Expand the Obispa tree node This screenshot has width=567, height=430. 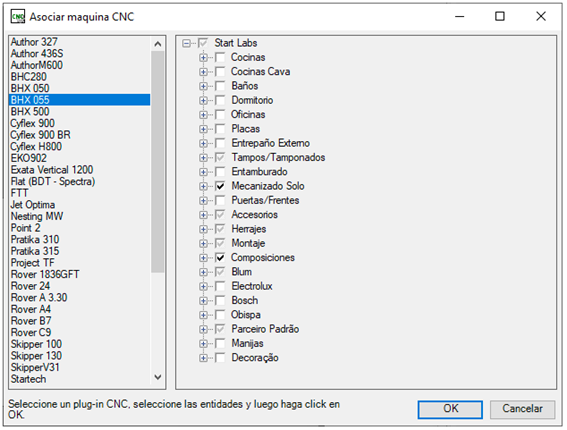coord(203,315)
